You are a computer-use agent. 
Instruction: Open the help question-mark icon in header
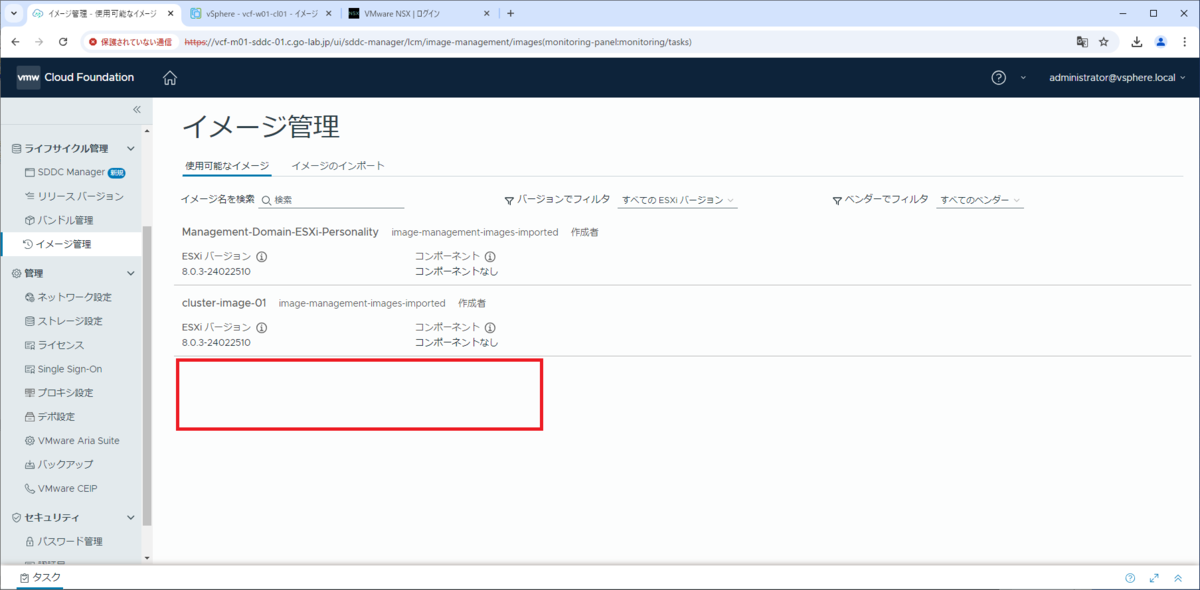[x=998, y=78]
